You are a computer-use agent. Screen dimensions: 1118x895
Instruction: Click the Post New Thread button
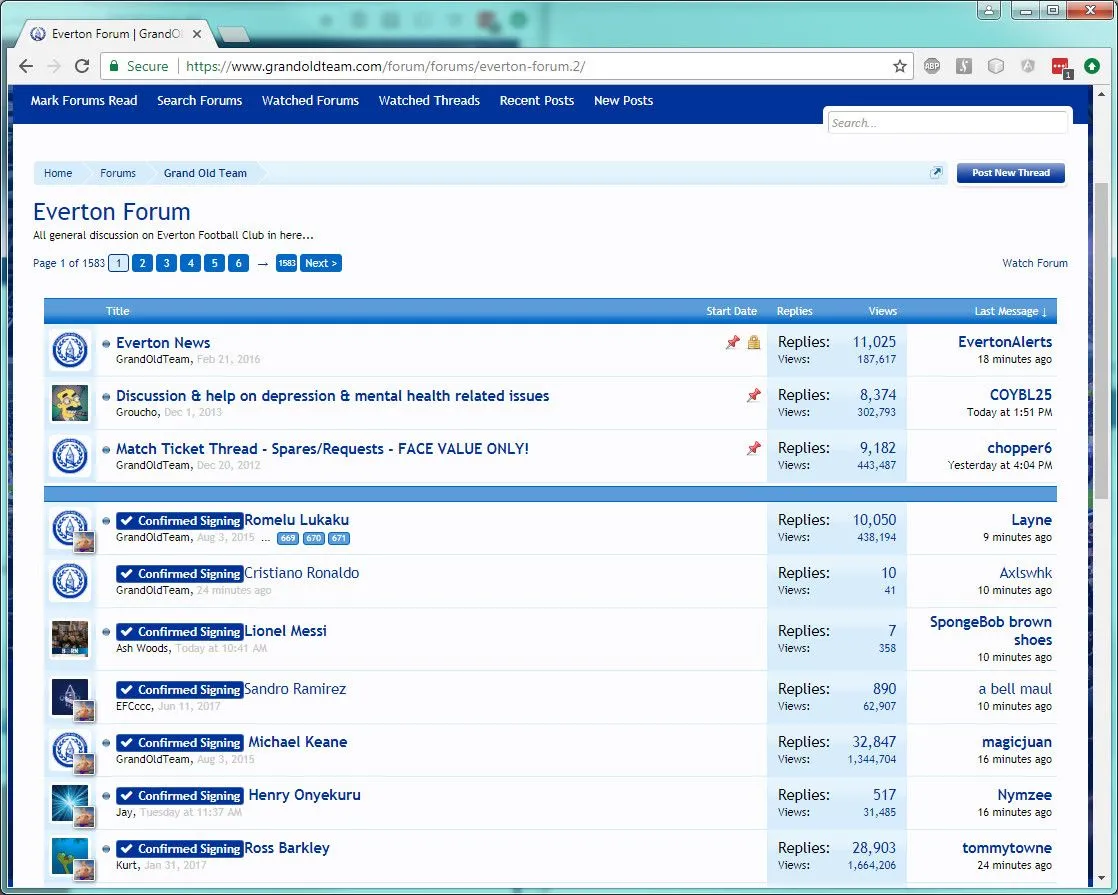pos(1010,173)
